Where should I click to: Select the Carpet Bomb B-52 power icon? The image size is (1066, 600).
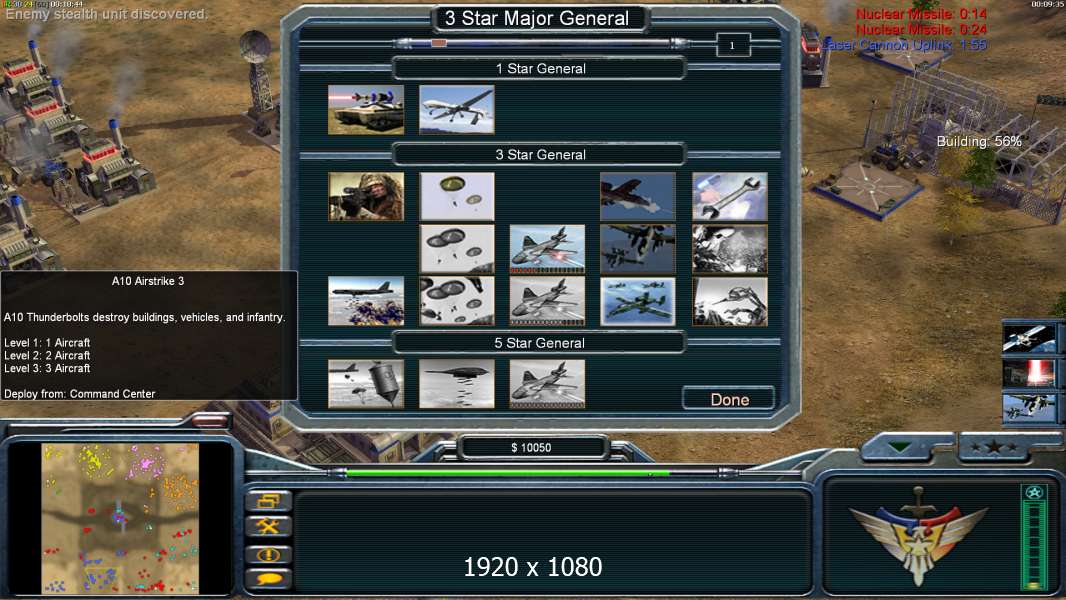(366, 301)
